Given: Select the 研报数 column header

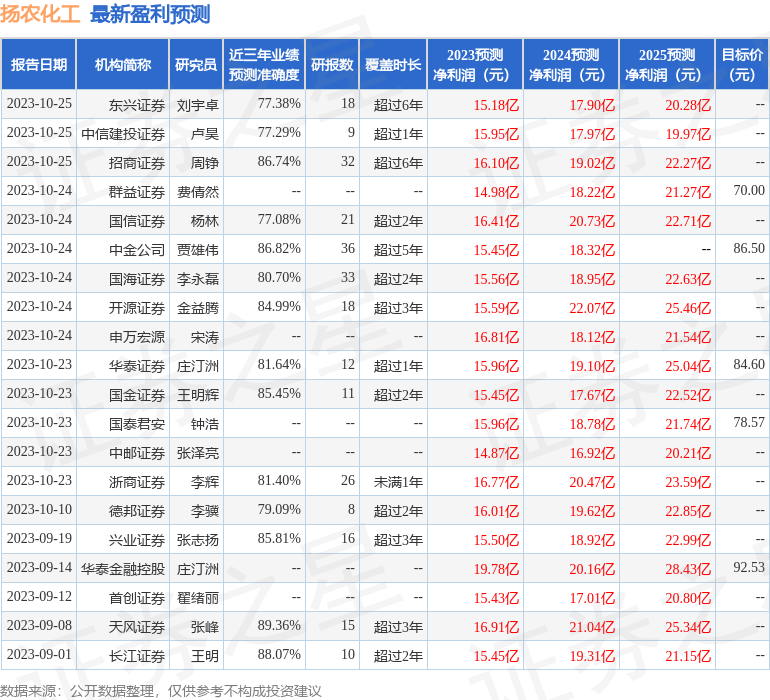Looking at the screenshot, I should tap(332, 64).
